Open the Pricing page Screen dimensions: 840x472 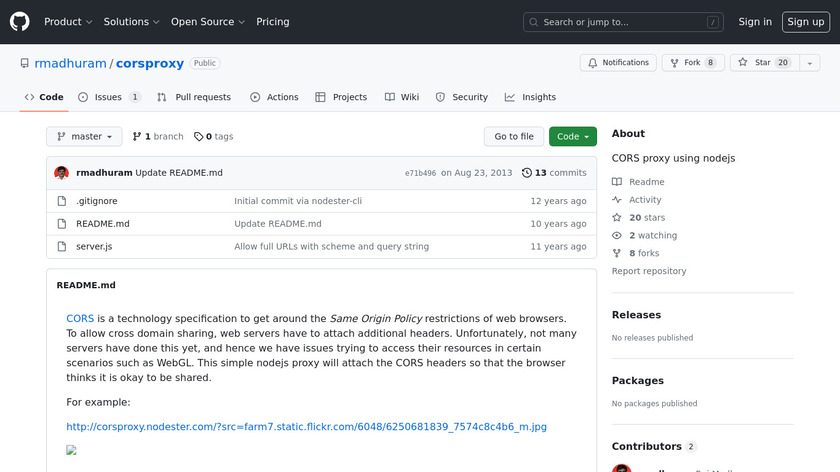[273, 22]
